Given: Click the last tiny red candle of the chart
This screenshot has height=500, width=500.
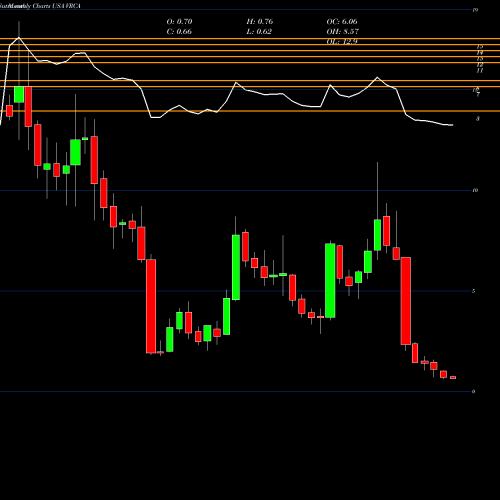Looking at the screenshot, I should click(453, 378).
